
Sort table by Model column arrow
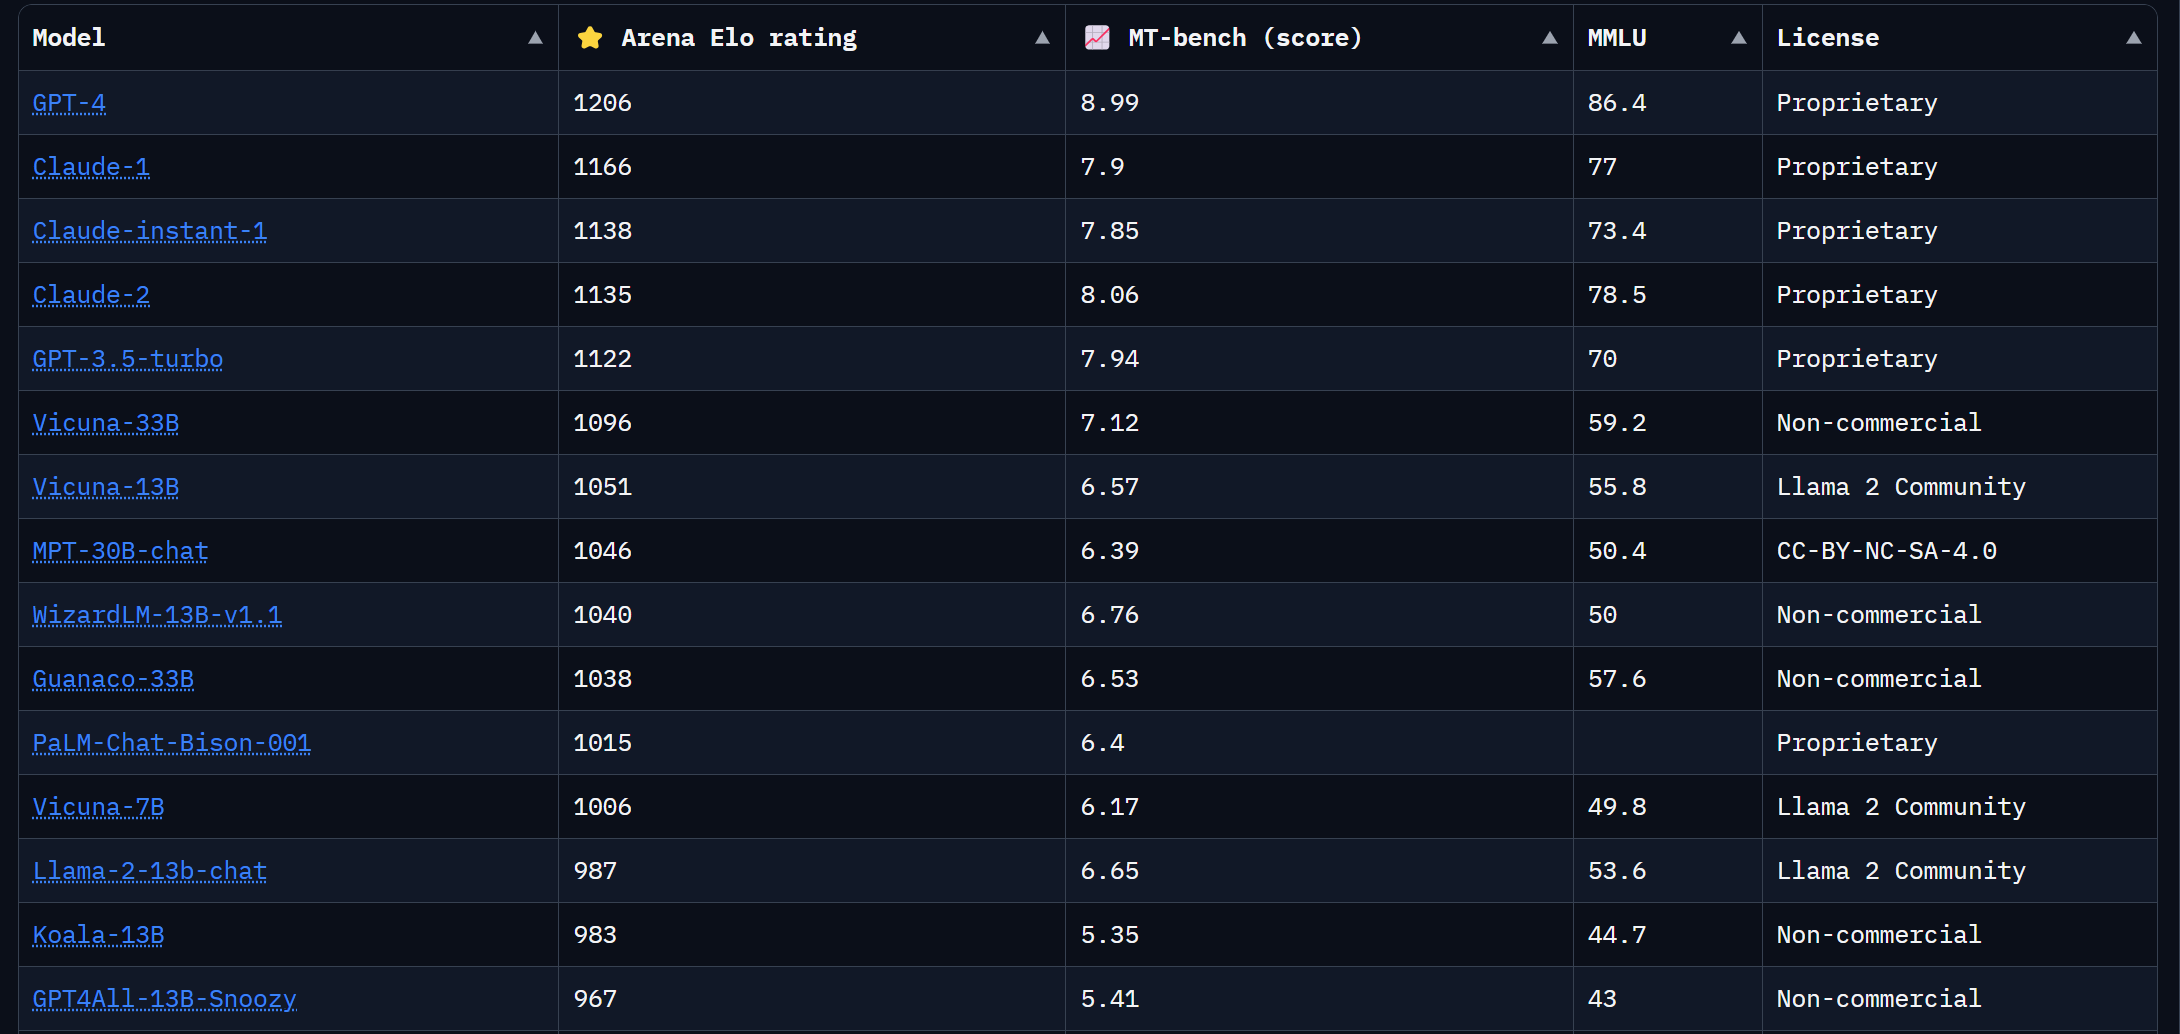pos(535,38)
